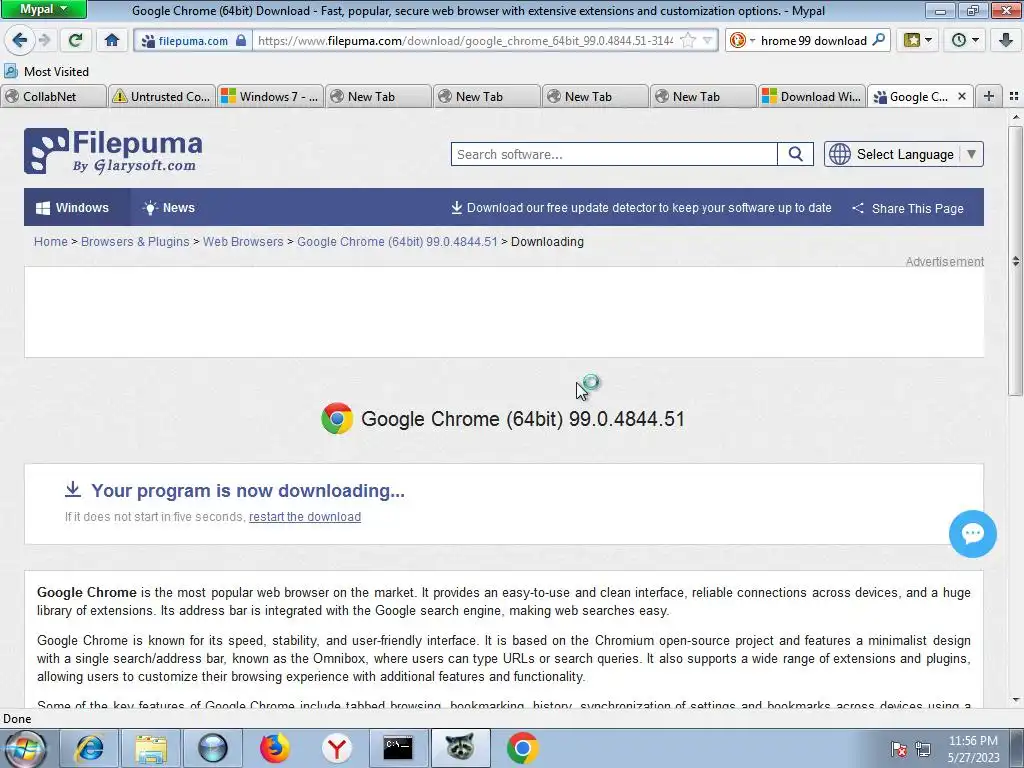Viewport: 1024px width, 768px height.
Task: Click Share This Page
Action: [908, 208]
